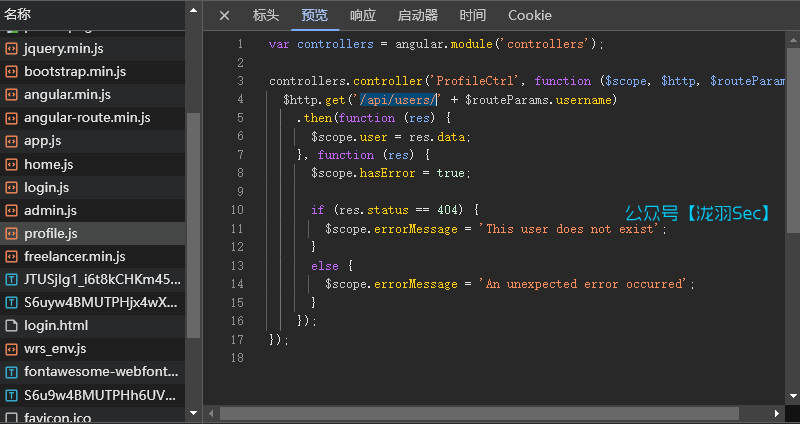
Task: Click the document icon beside login.html
Action: [x=12, y=326]
